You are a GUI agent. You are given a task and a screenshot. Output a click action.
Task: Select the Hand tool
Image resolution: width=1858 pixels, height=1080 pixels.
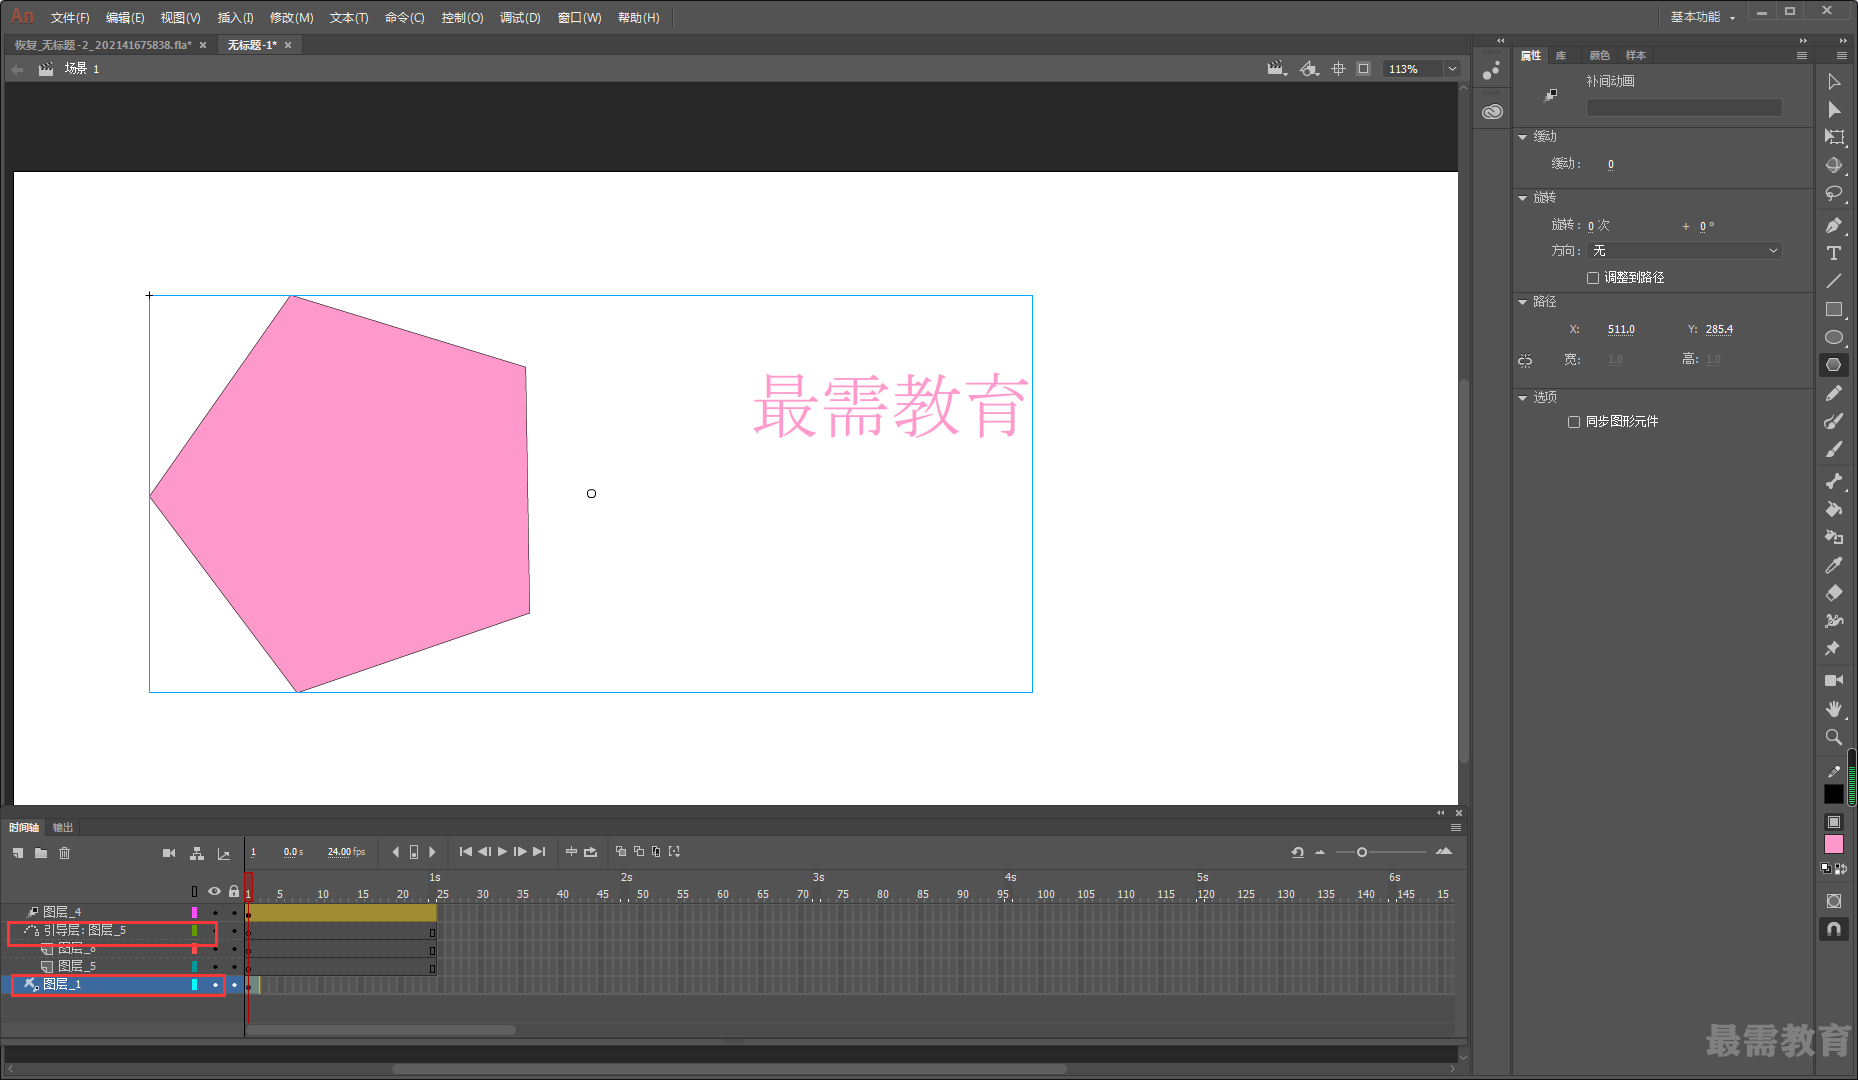[1833, 708]
